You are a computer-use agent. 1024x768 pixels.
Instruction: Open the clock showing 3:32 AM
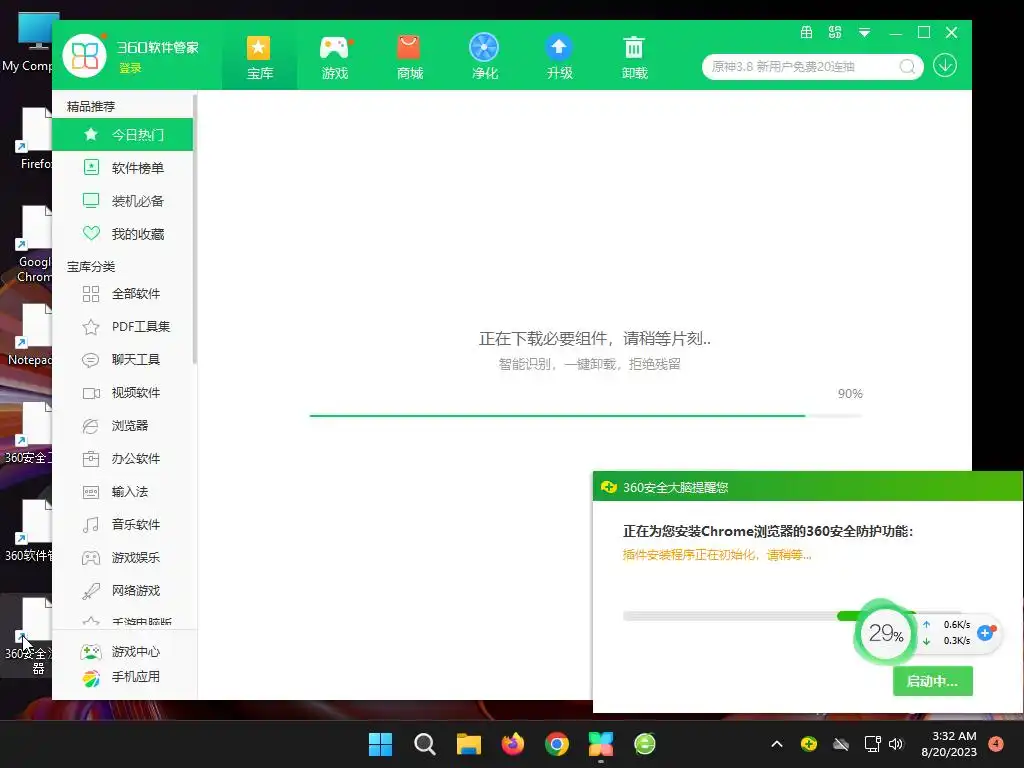click(x=949, y=744)
